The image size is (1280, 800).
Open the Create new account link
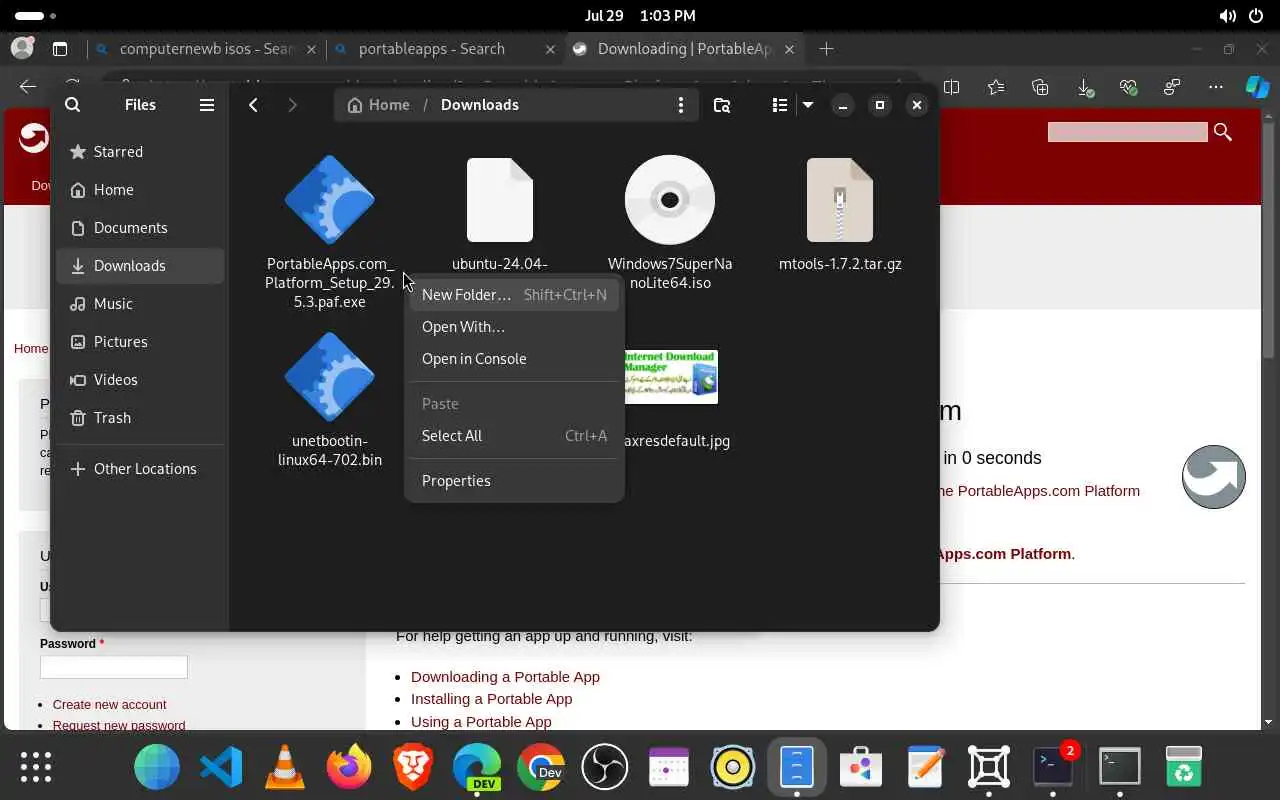click(x=109, y=704)
